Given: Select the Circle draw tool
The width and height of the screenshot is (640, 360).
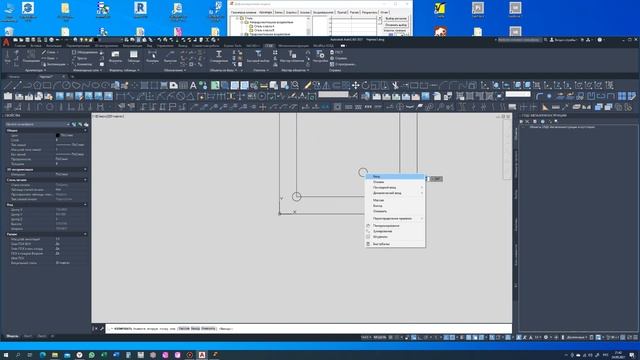Looking at the screenshot, I should click(67, 85).
